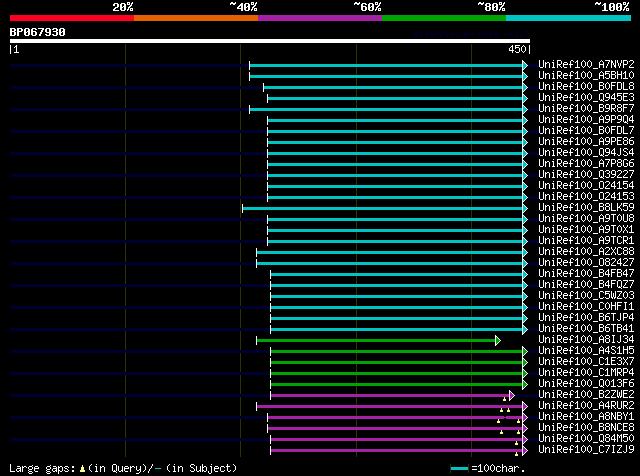Click the =100char. scale legend
Screen dimensions: 640x476
point(488,468)
